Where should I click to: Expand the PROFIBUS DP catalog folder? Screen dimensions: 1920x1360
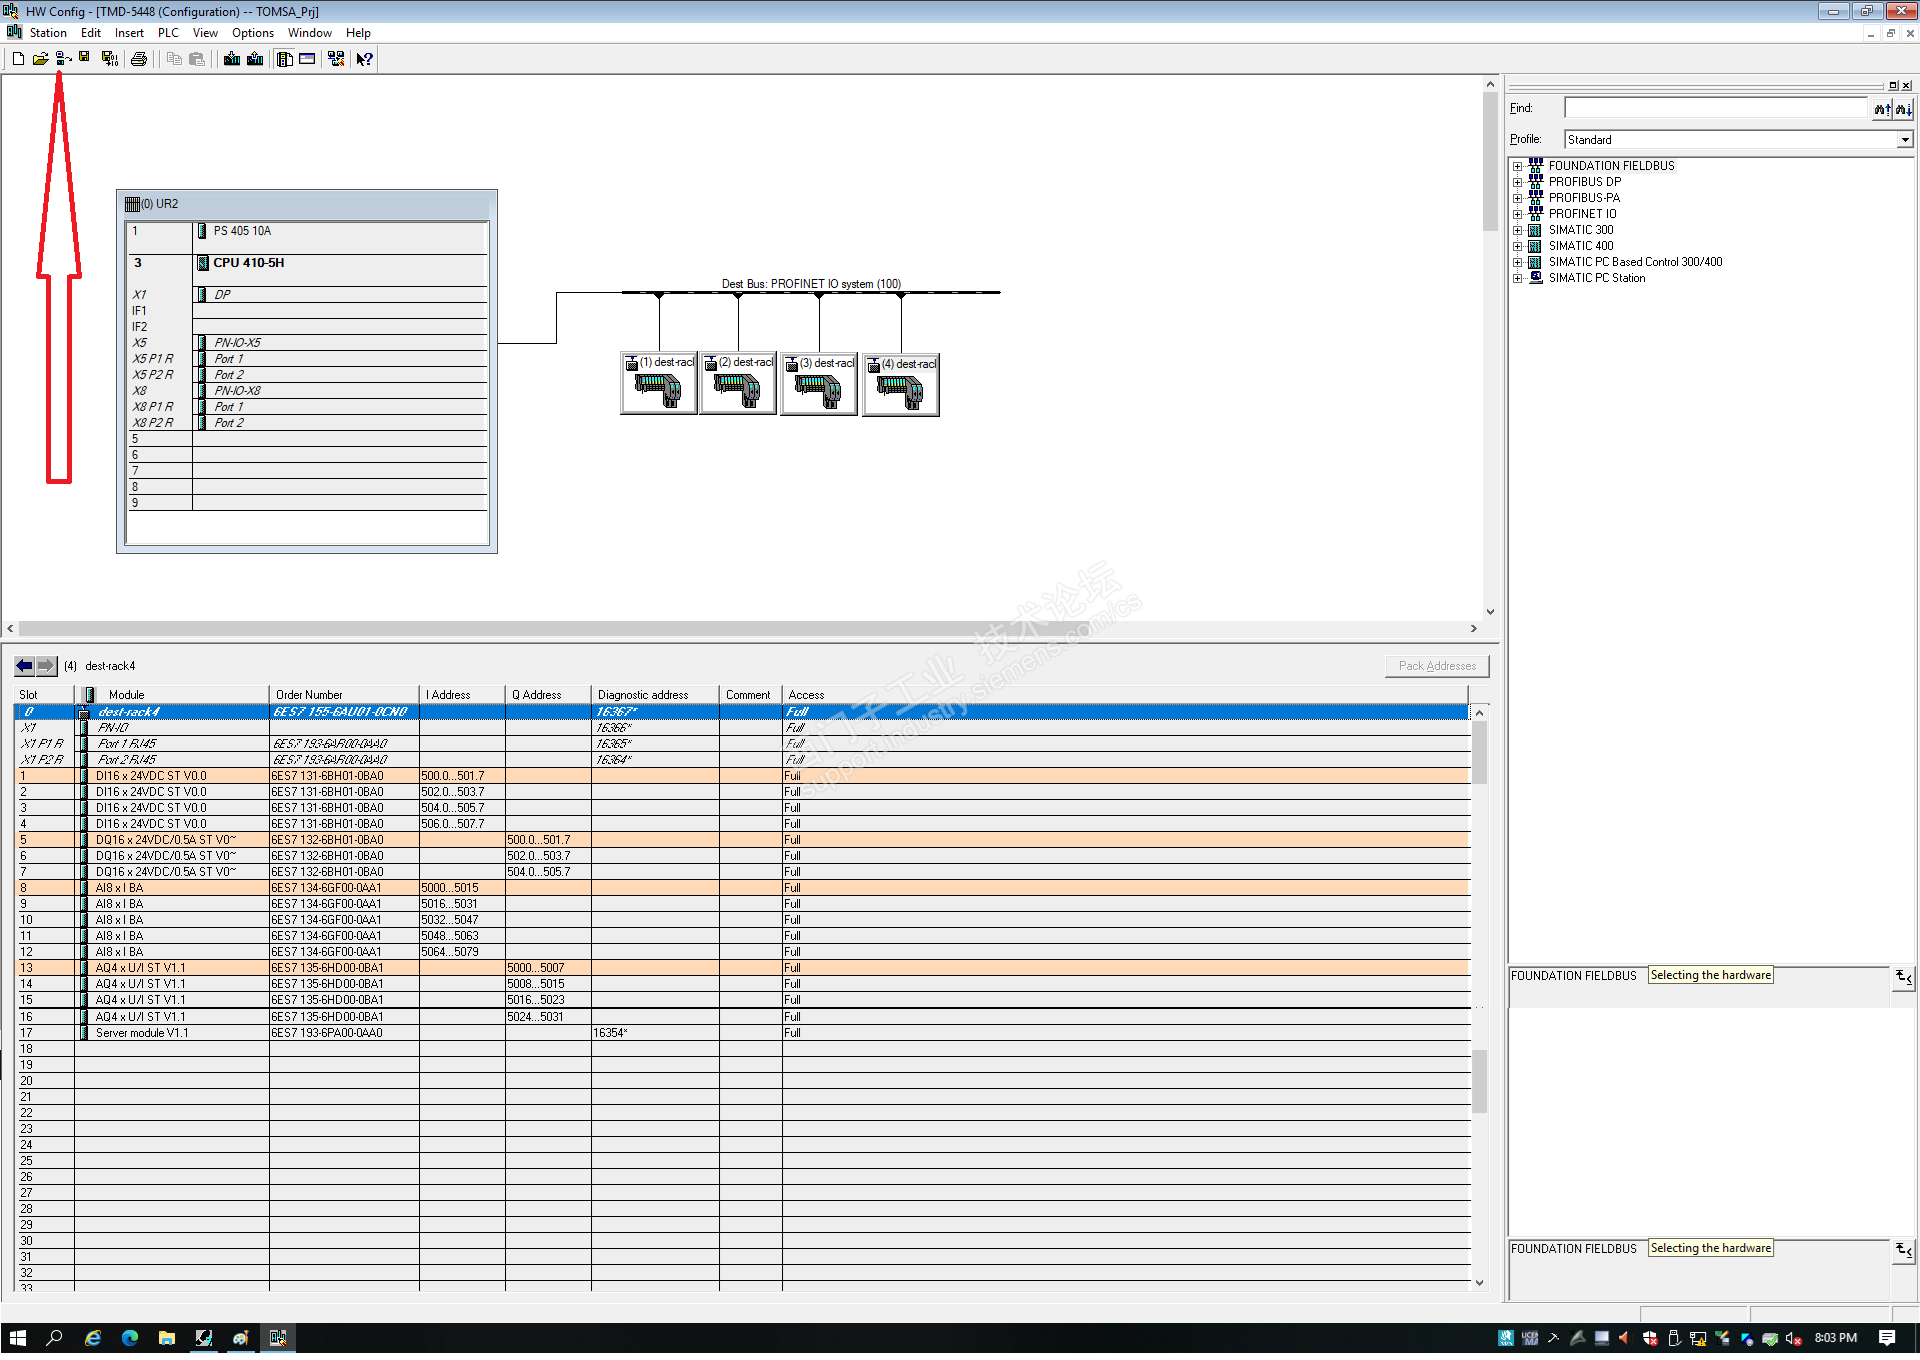[1517, 182]
